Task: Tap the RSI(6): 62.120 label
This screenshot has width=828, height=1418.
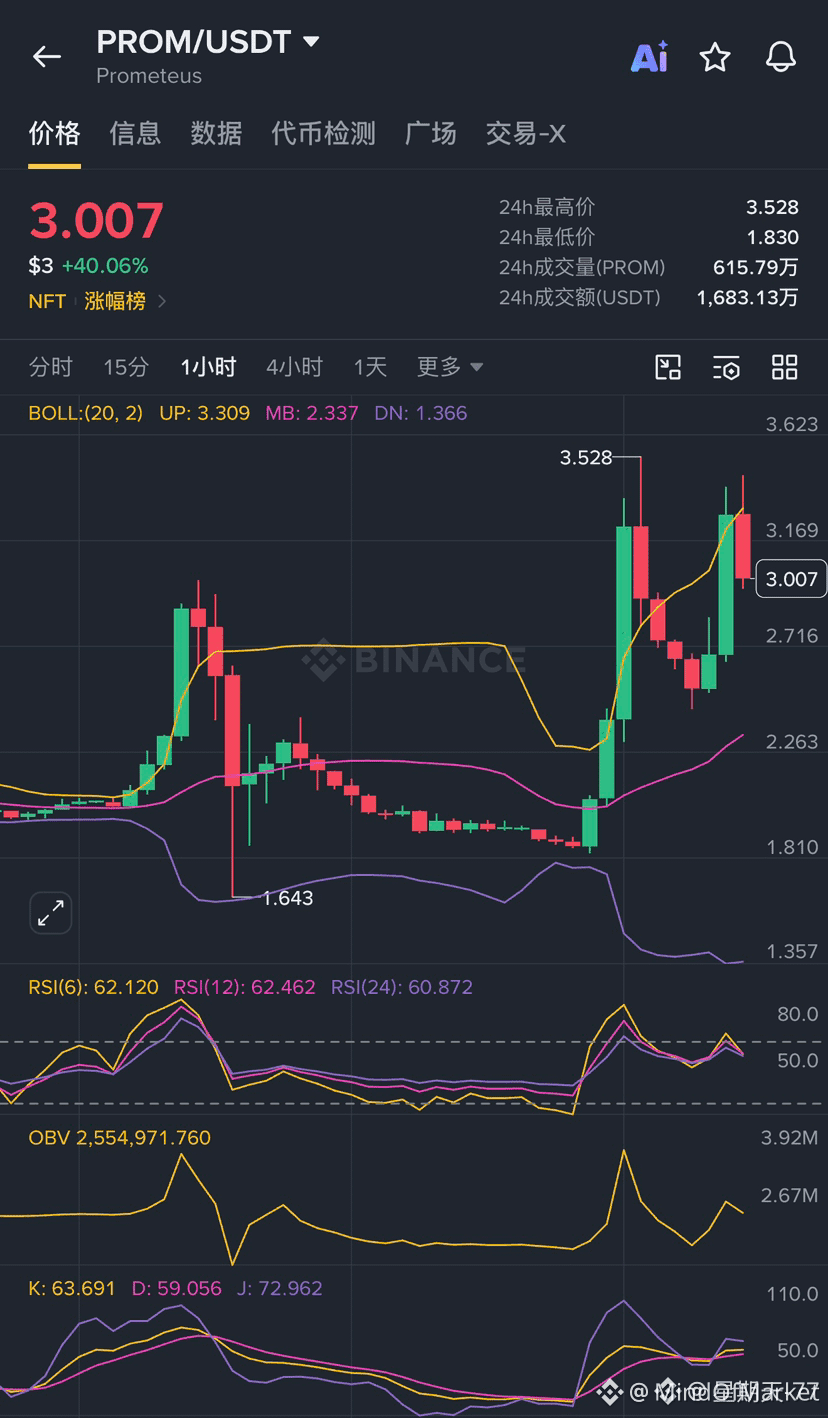Action: (x=93, y=987)
